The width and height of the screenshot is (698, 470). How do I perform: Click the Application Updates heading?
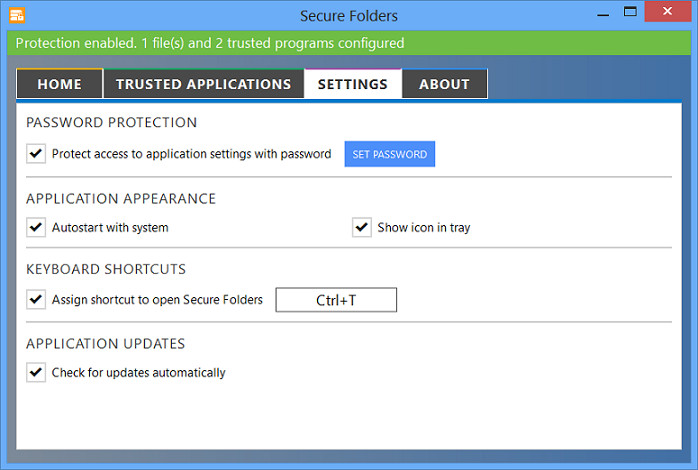click(106, 344)
